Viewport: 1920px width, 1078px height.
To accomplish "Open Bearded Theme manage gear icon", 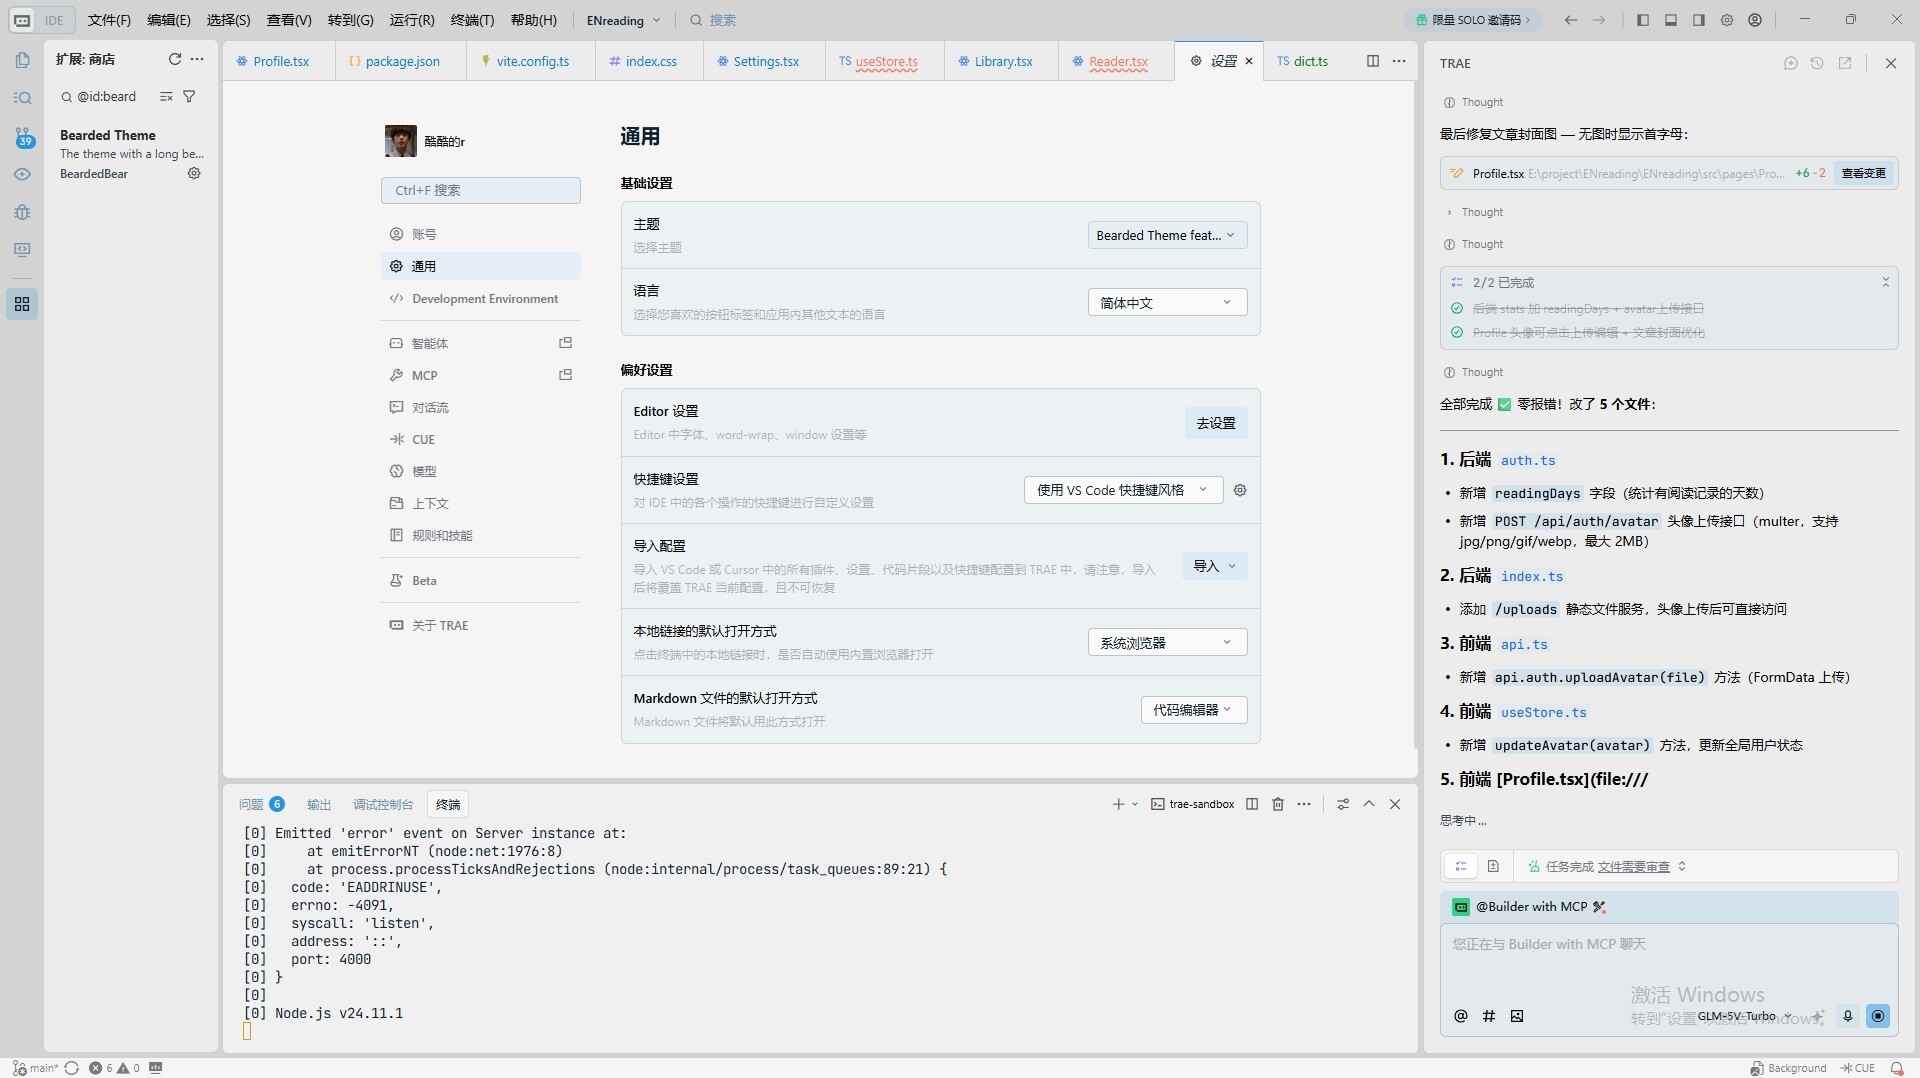I will pos(194,173).
